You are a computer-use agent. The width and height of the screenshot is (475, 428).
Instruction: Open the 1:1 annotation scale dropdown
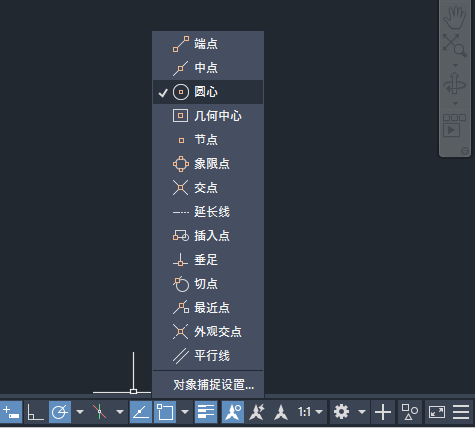[x=310, y=412]
